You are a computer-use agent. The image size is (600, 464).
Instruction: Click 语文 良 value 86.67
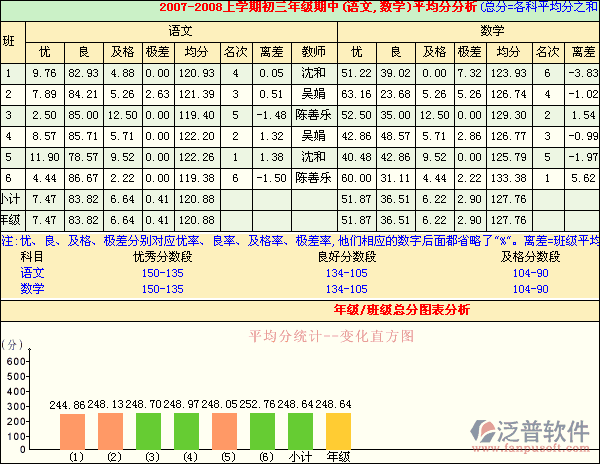pyautogui.click(x=83, y=178)
